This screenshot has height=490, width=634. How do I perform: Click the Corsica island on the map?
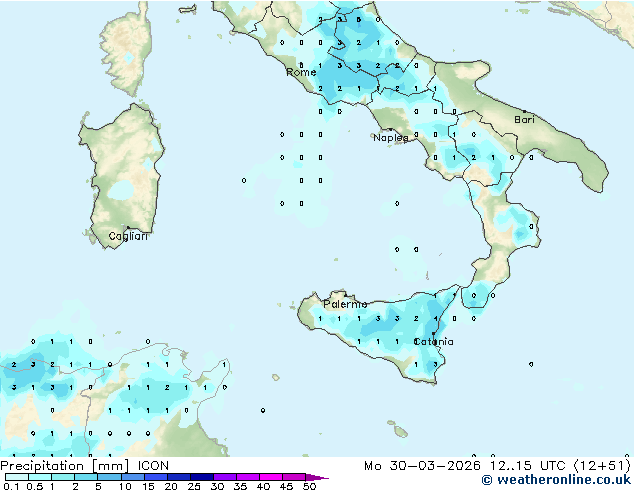coord(127,51)
